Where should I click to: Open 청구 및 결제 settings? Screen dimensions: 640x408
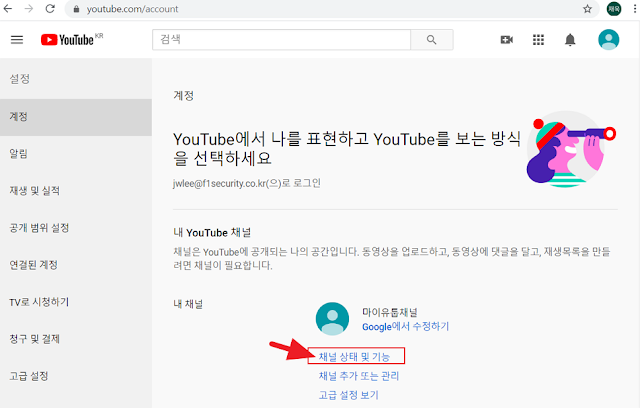pyautogui.click(x=76, y=339)
